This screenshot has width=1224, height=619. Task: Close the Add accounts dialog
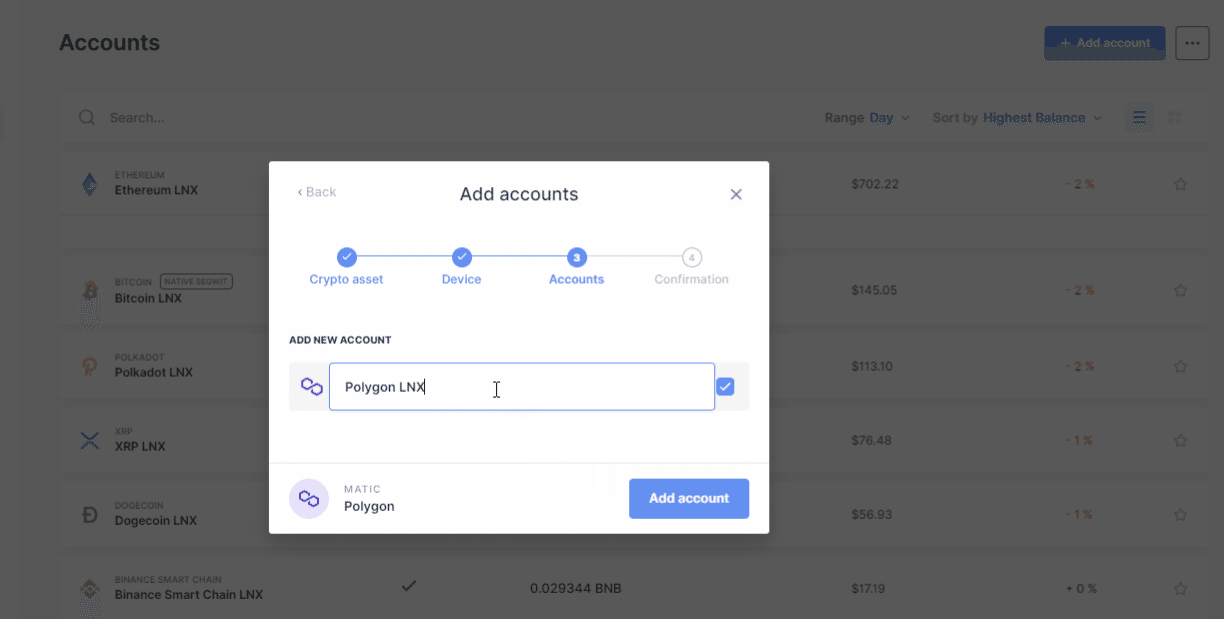[736, 194]
